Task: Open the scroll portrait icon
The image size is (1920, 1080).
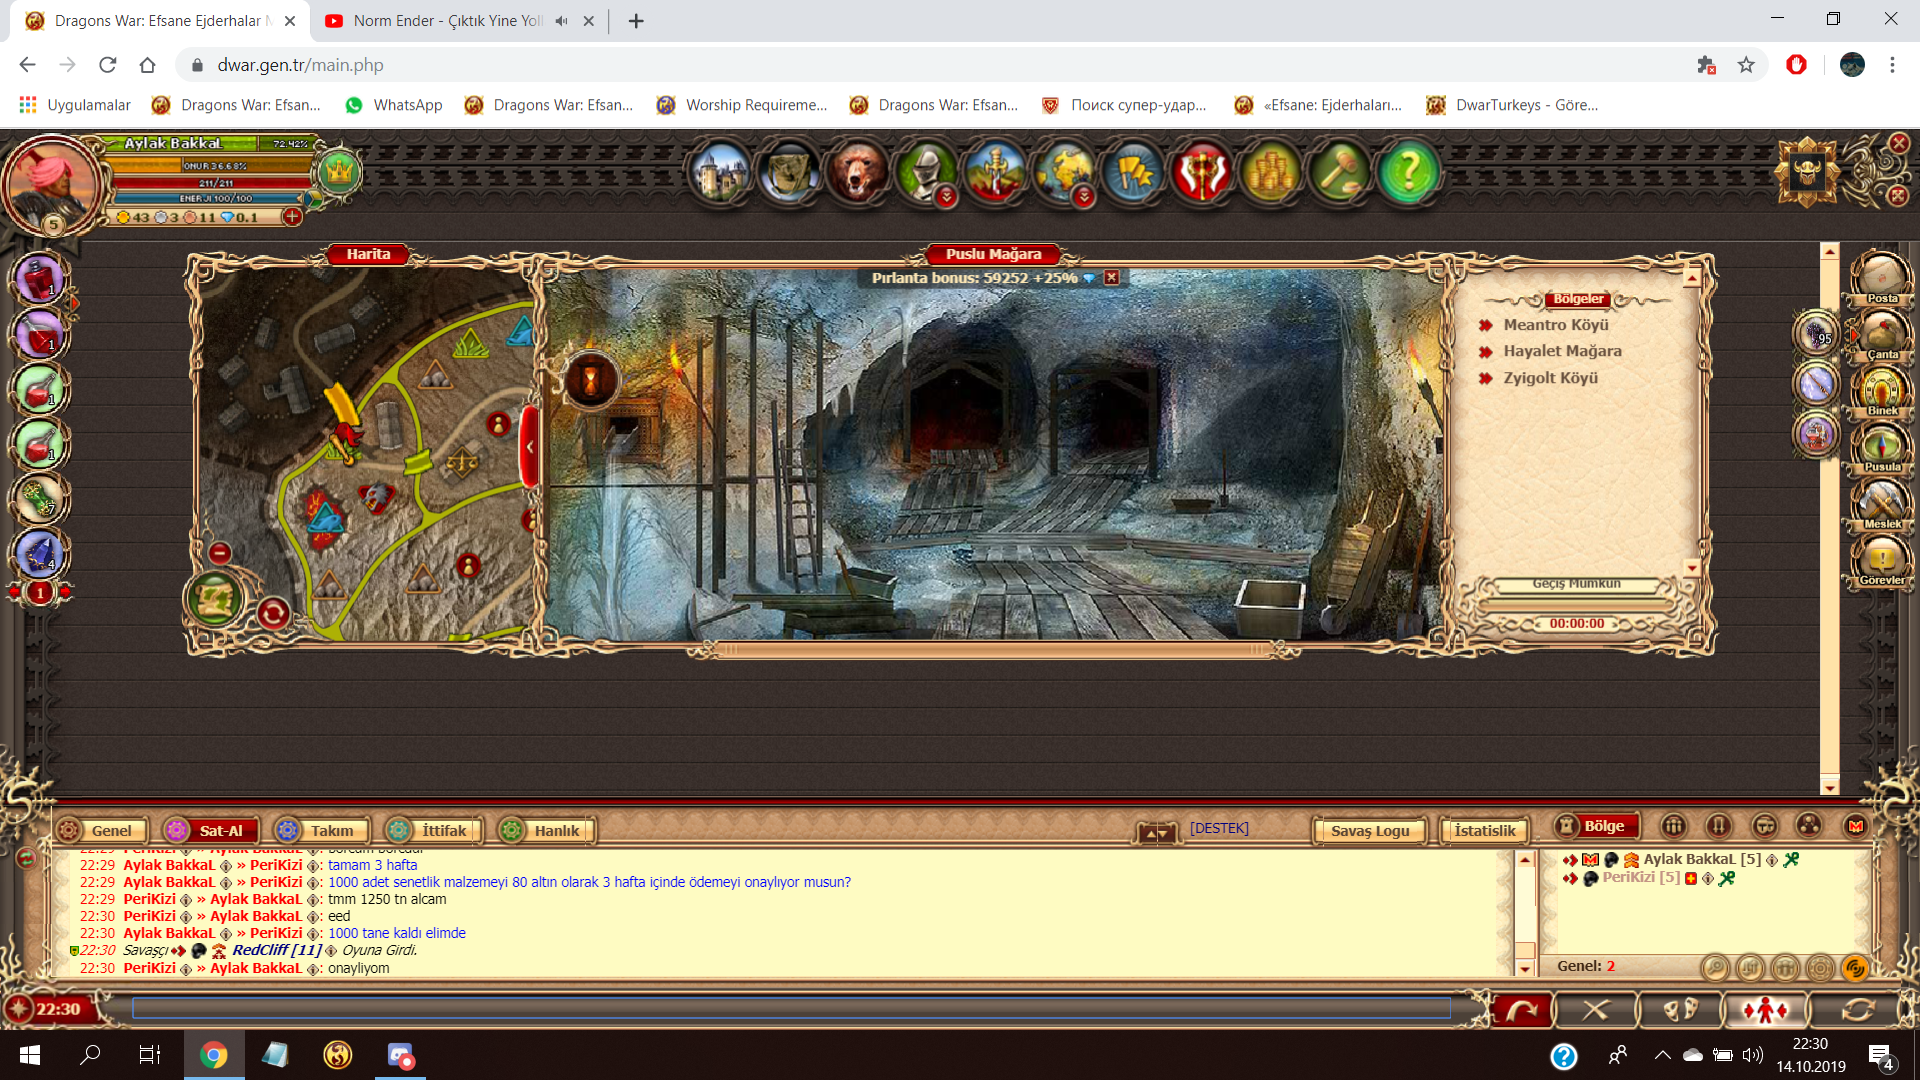Action: pyautogui.click(x=789, y=173)
